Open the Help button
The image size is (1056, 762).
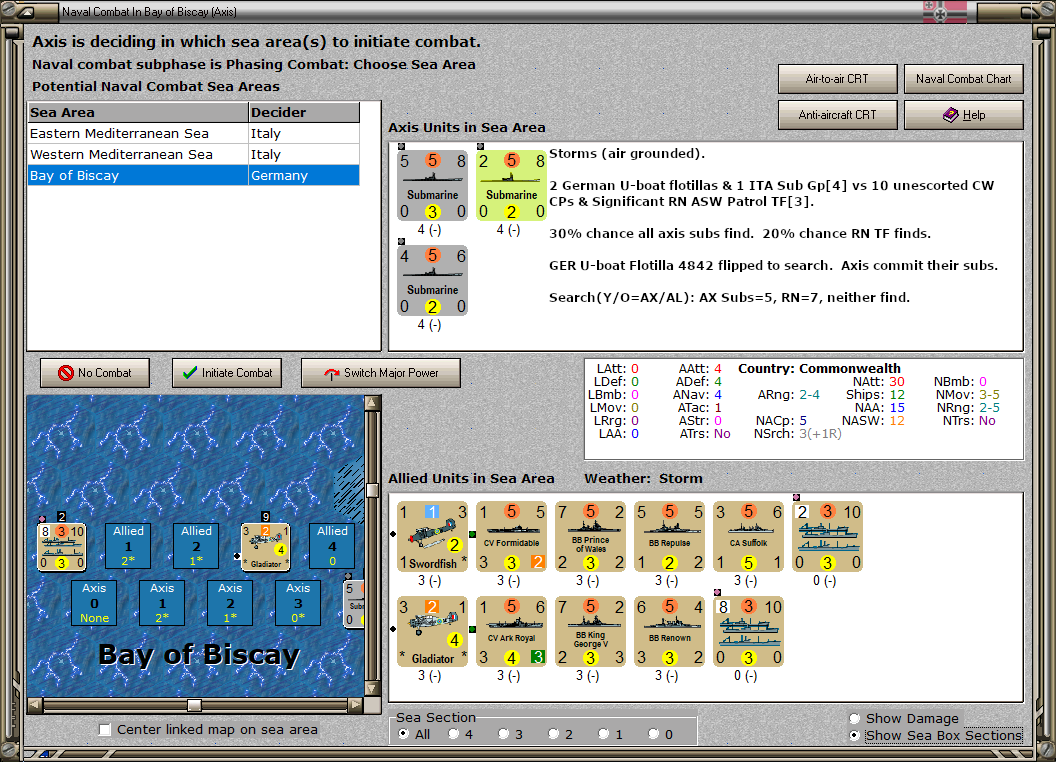[x=963, y=115]
